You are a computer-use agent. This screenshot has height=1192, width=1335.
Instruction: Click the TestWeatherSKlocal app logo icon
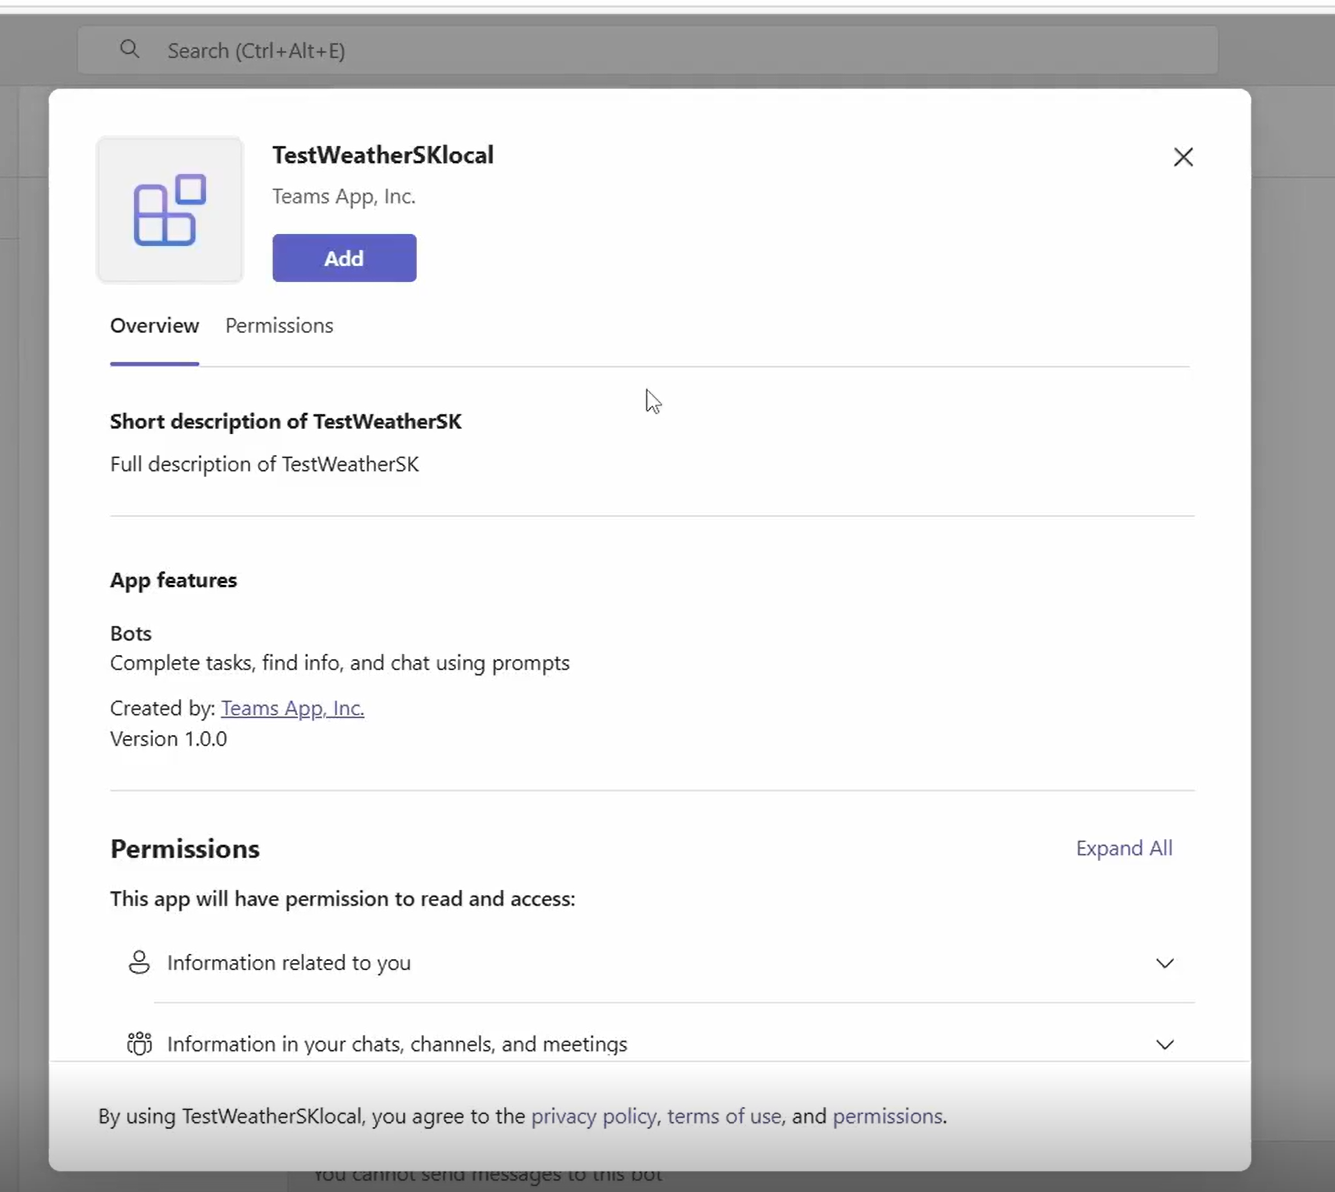[x=170, y=210]
